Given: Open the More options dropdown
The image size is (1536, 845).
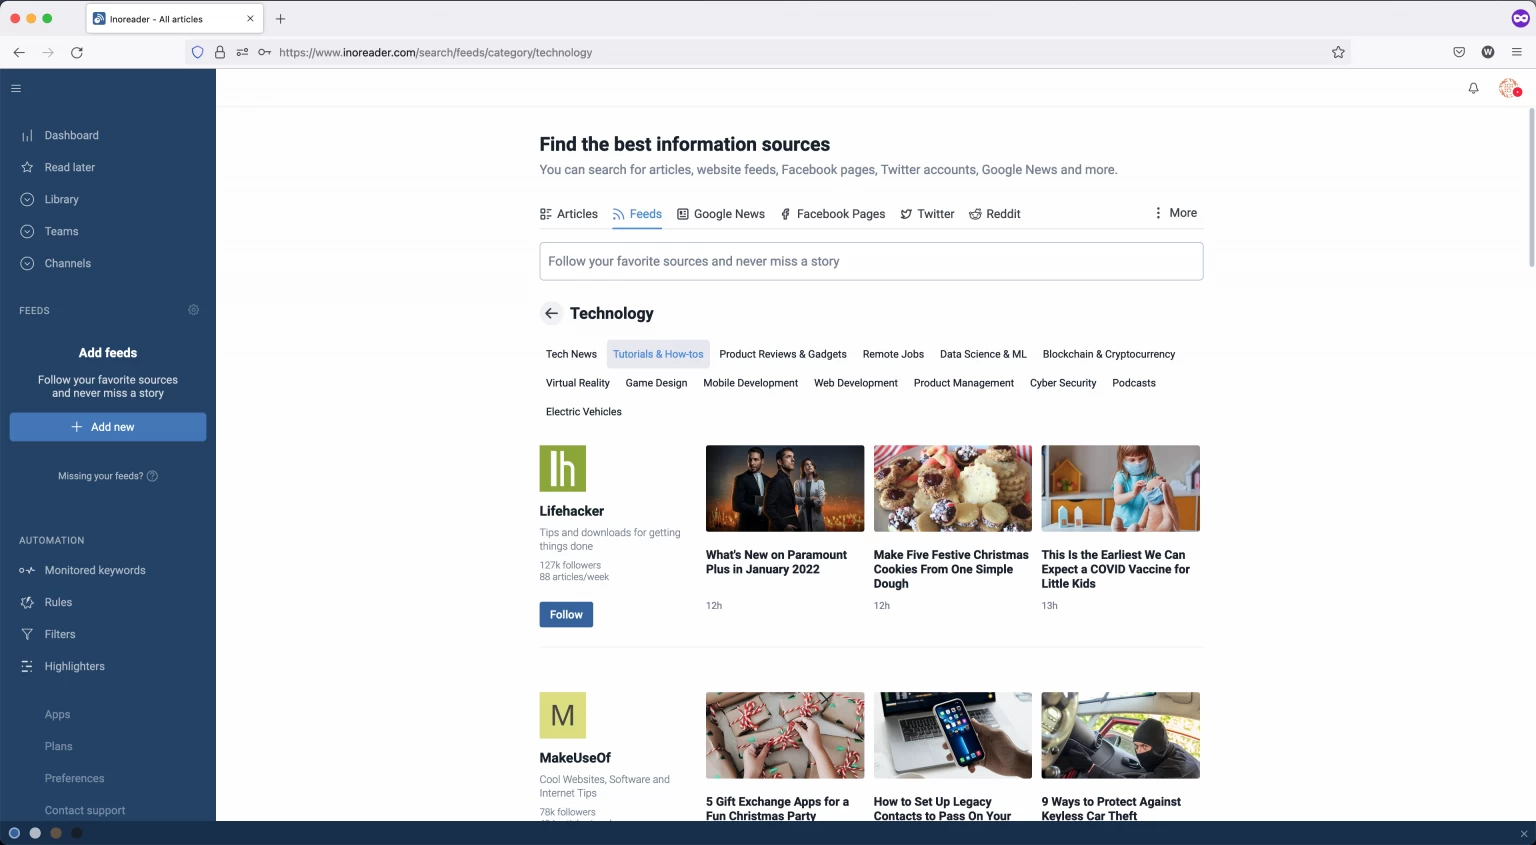Looking at the screenshot, I should point(1175,213).
